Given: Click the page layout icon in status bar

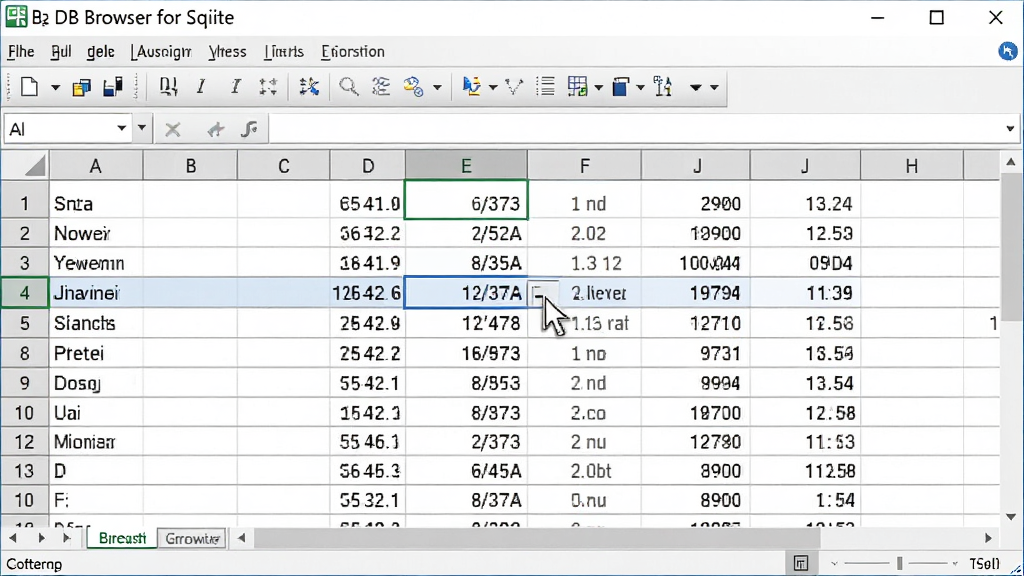Looking at the screenshot, I should [x=801, y=563].
